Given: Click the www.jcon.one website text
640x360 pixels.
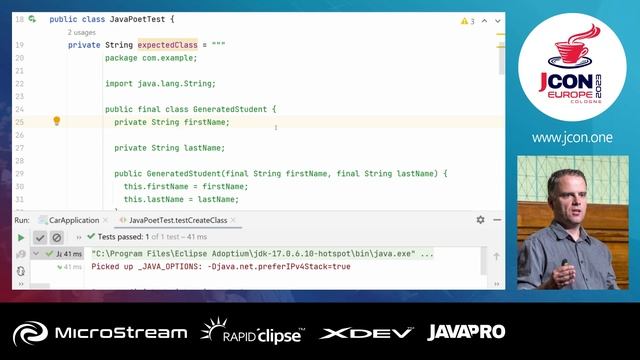Looking at the screenshot, I should 572,138.
